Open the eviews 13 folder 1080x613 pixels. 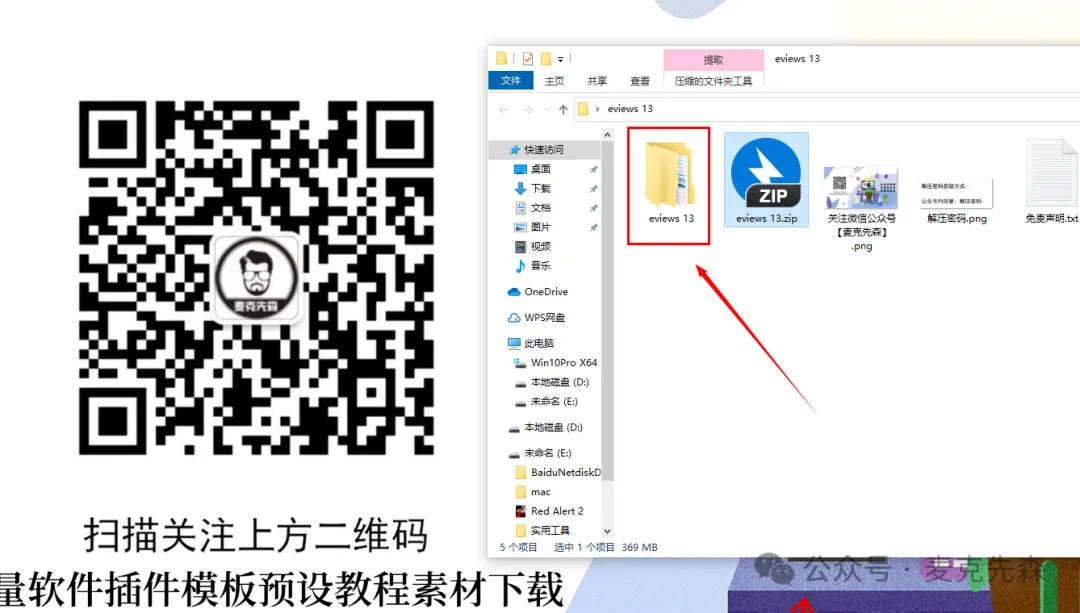coord(670,182)
